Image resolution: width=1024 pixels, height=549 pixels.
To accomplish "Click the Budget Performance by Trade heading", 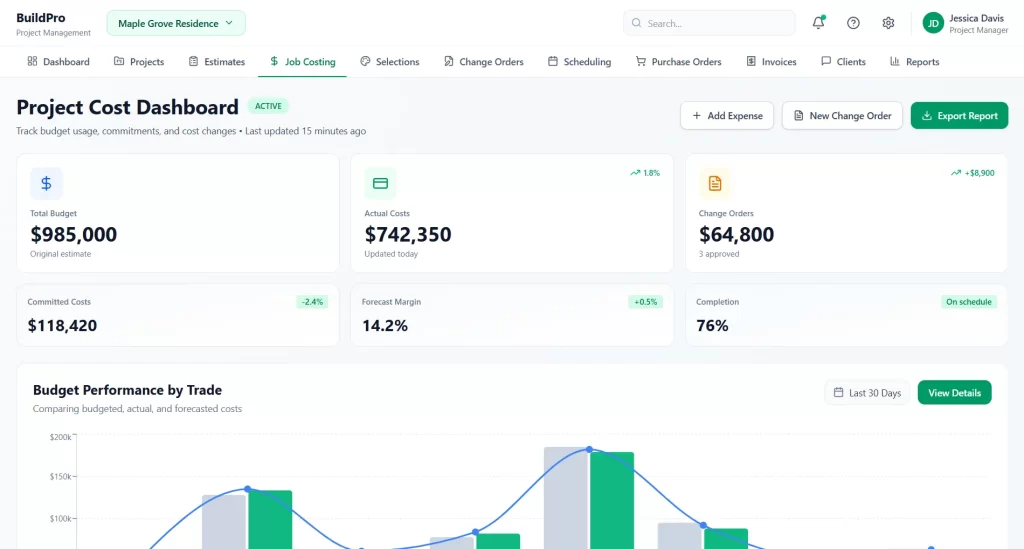I will pyautogui.click(x=127, y=390).
